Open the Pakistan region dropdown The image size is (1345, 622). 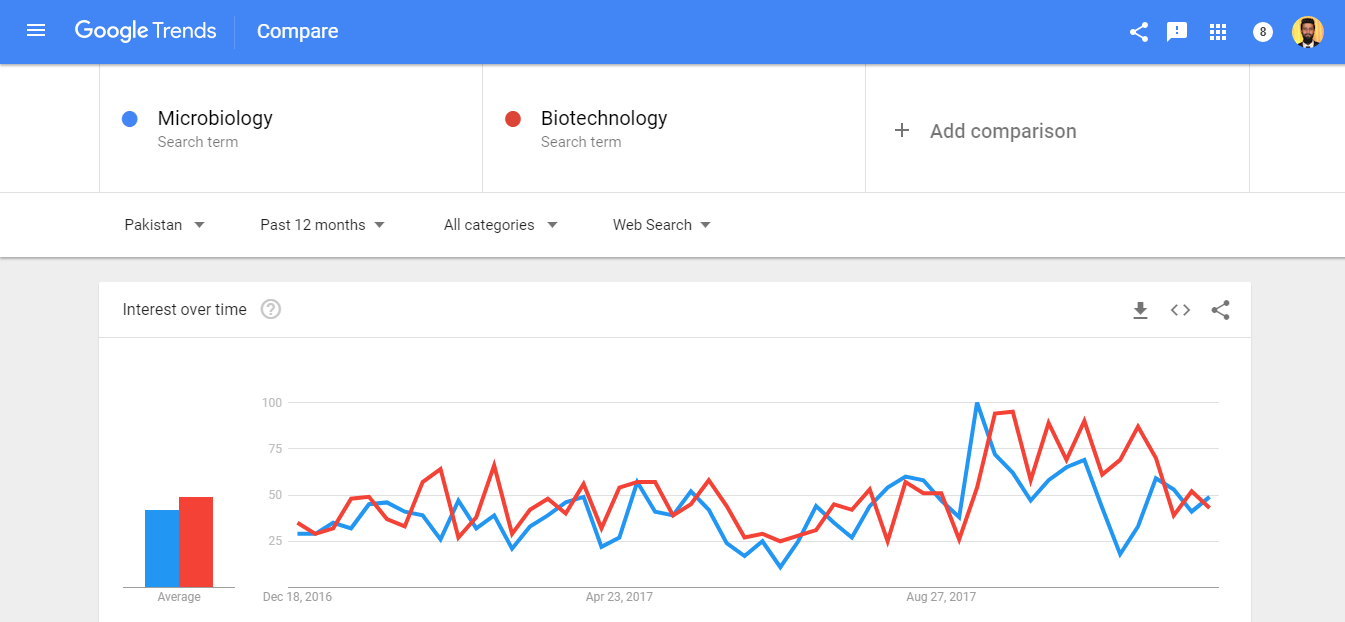164,225
